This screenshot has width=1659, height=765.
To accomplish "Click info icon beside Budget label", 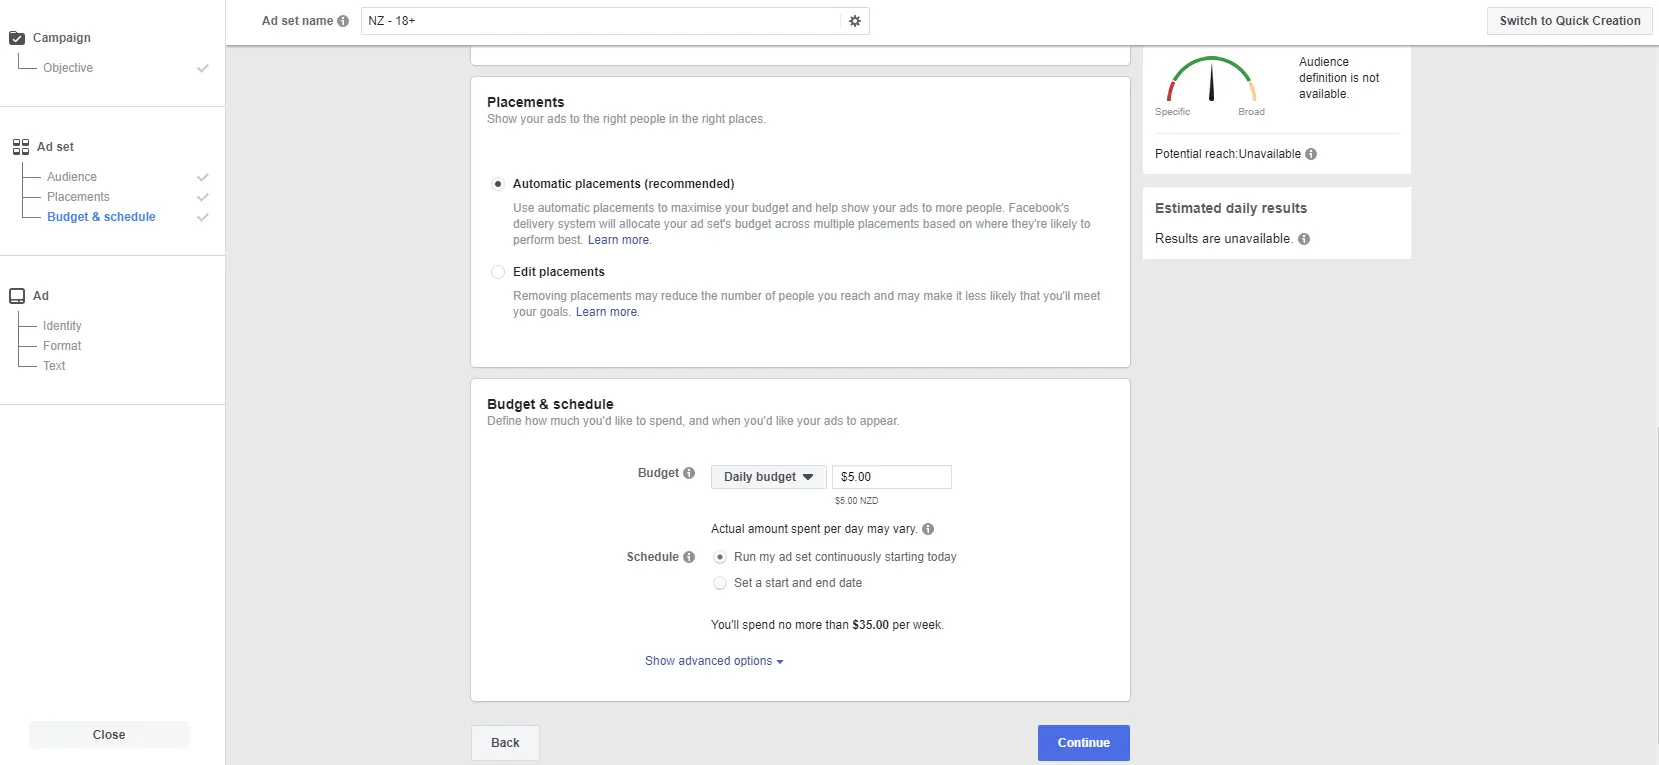I will point(689,473).
